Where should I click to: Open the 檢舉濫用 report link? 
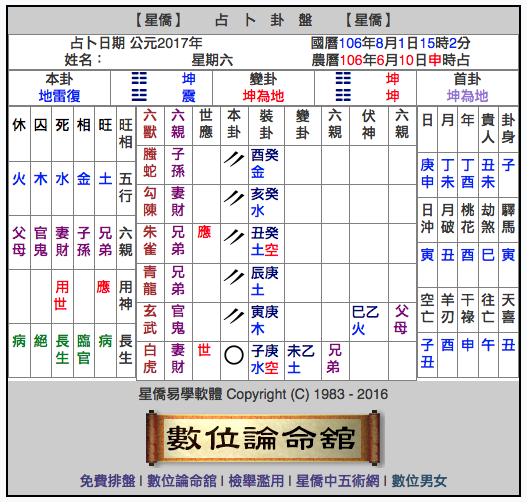point(256,481)
